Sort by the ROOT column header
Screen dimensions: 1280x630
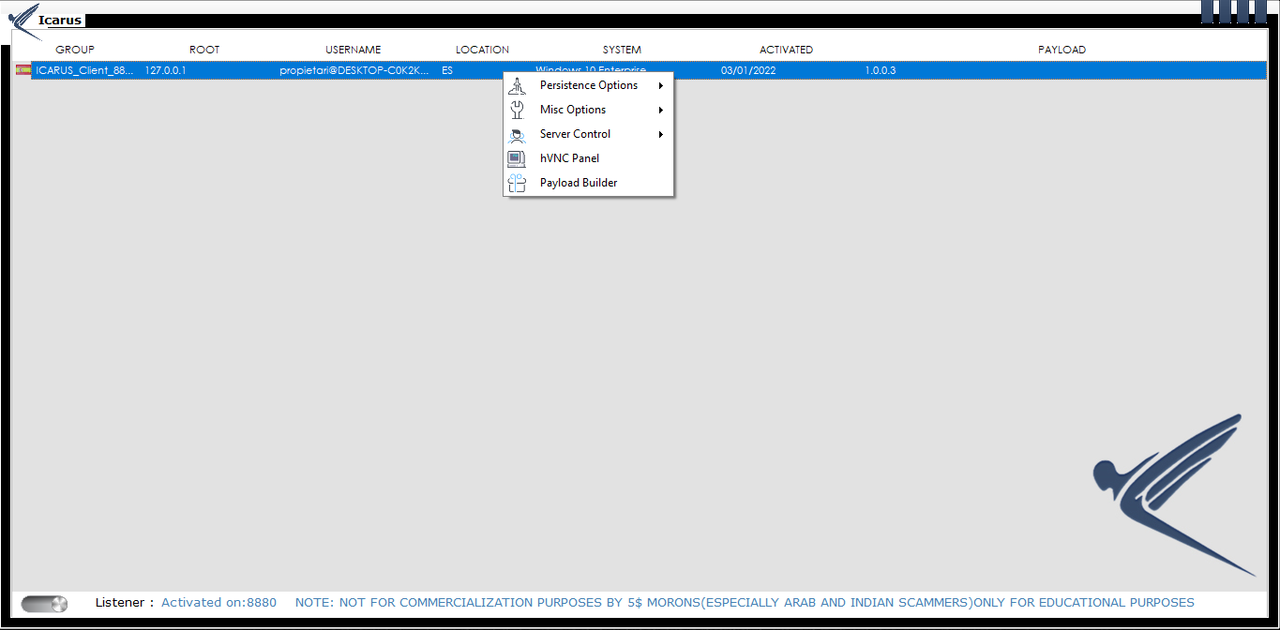click(204, 50)
